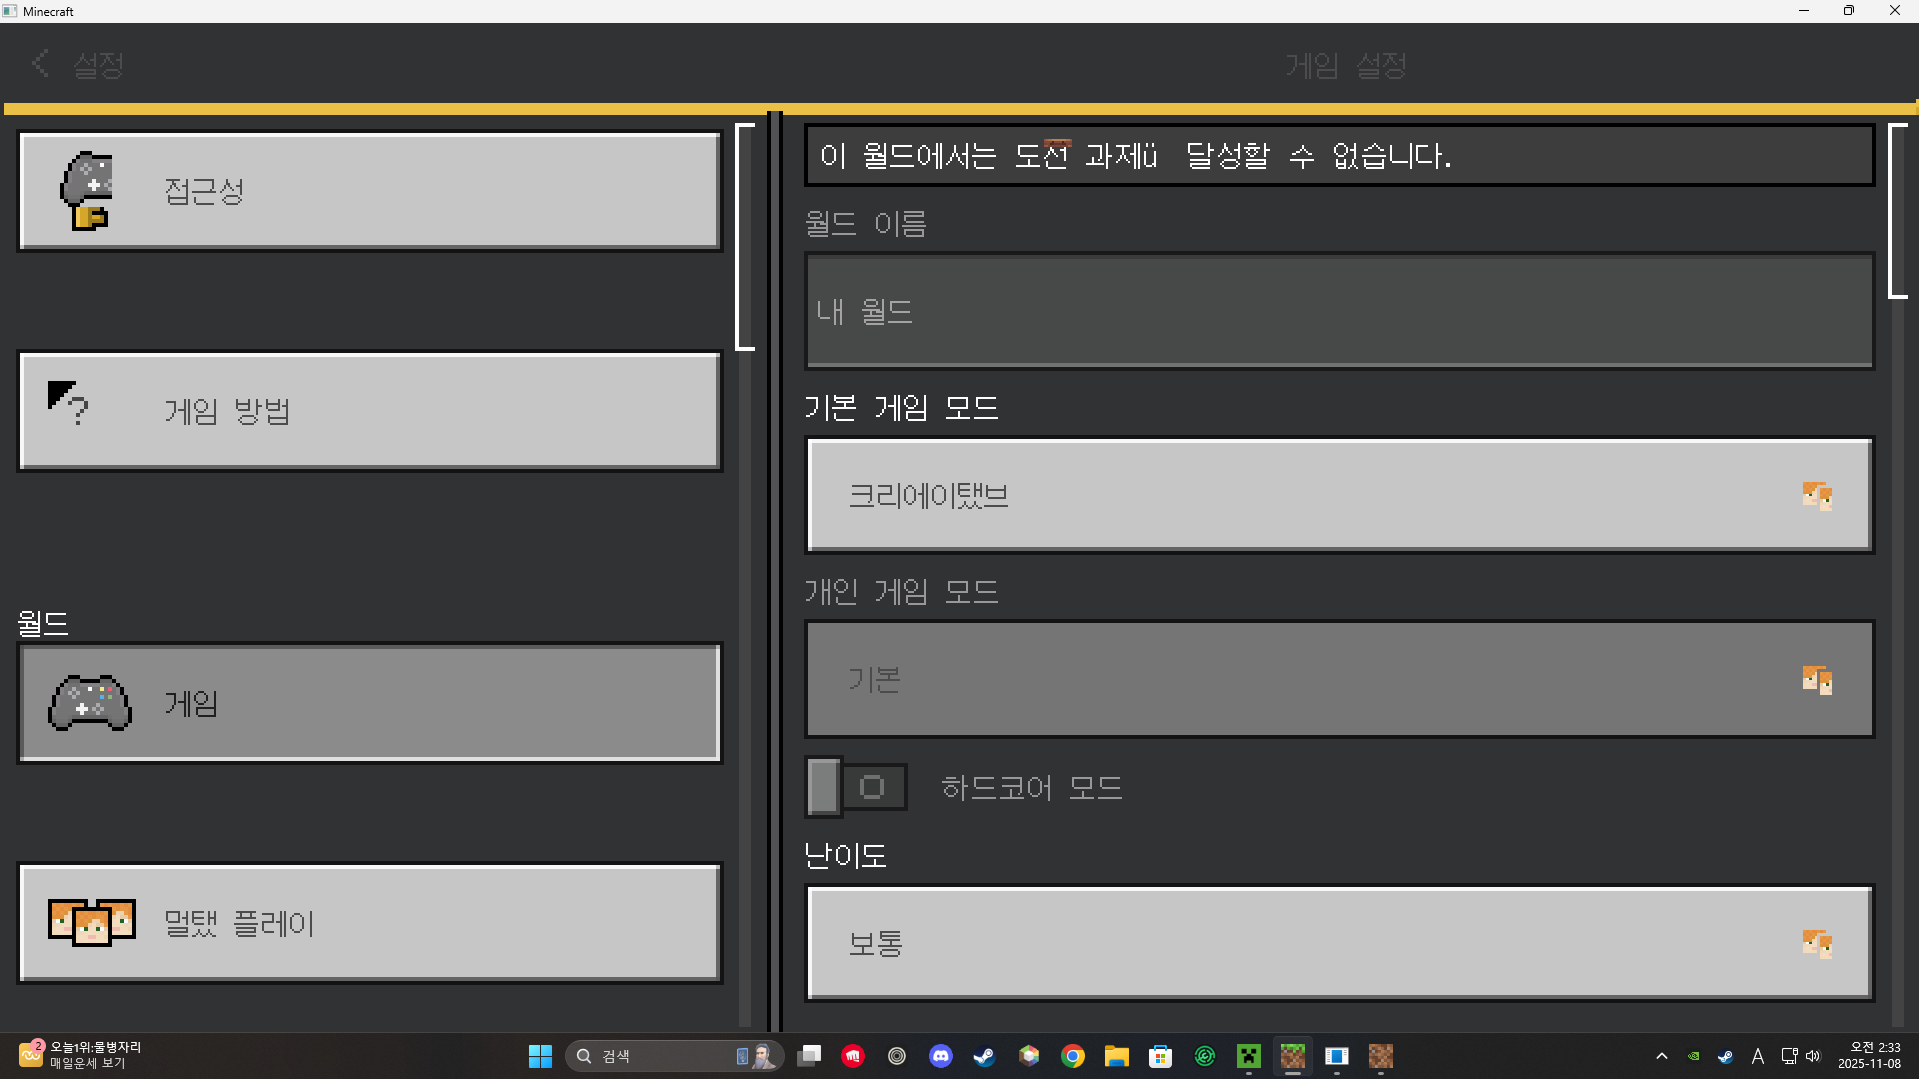Open File Explorer from the taskbar
The width and height of the screenshot is (1919, 1079).
tap(1116, 1056)
